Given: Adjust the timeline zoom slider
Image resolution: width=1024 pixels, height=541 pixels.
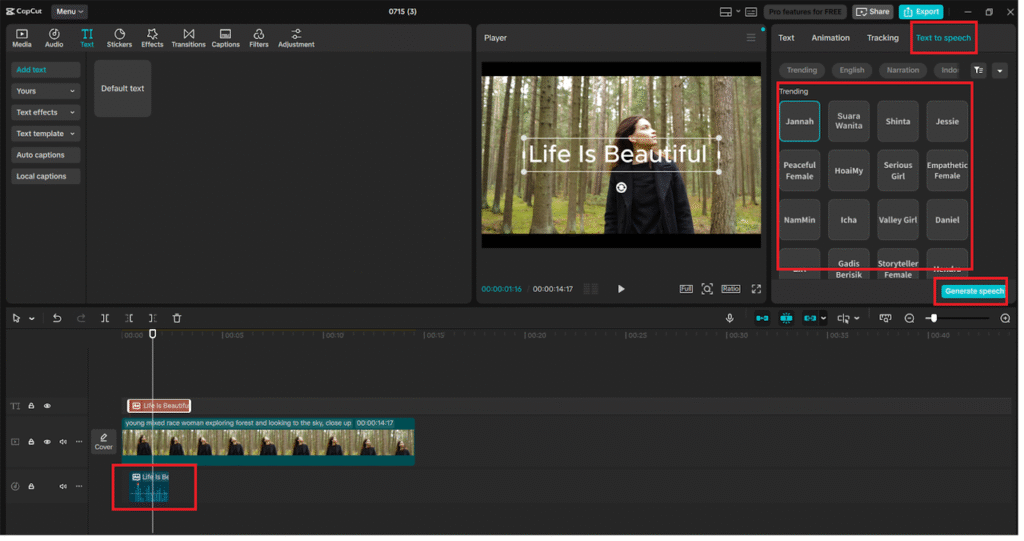Looking at the screenshot, I should point(933,318).
